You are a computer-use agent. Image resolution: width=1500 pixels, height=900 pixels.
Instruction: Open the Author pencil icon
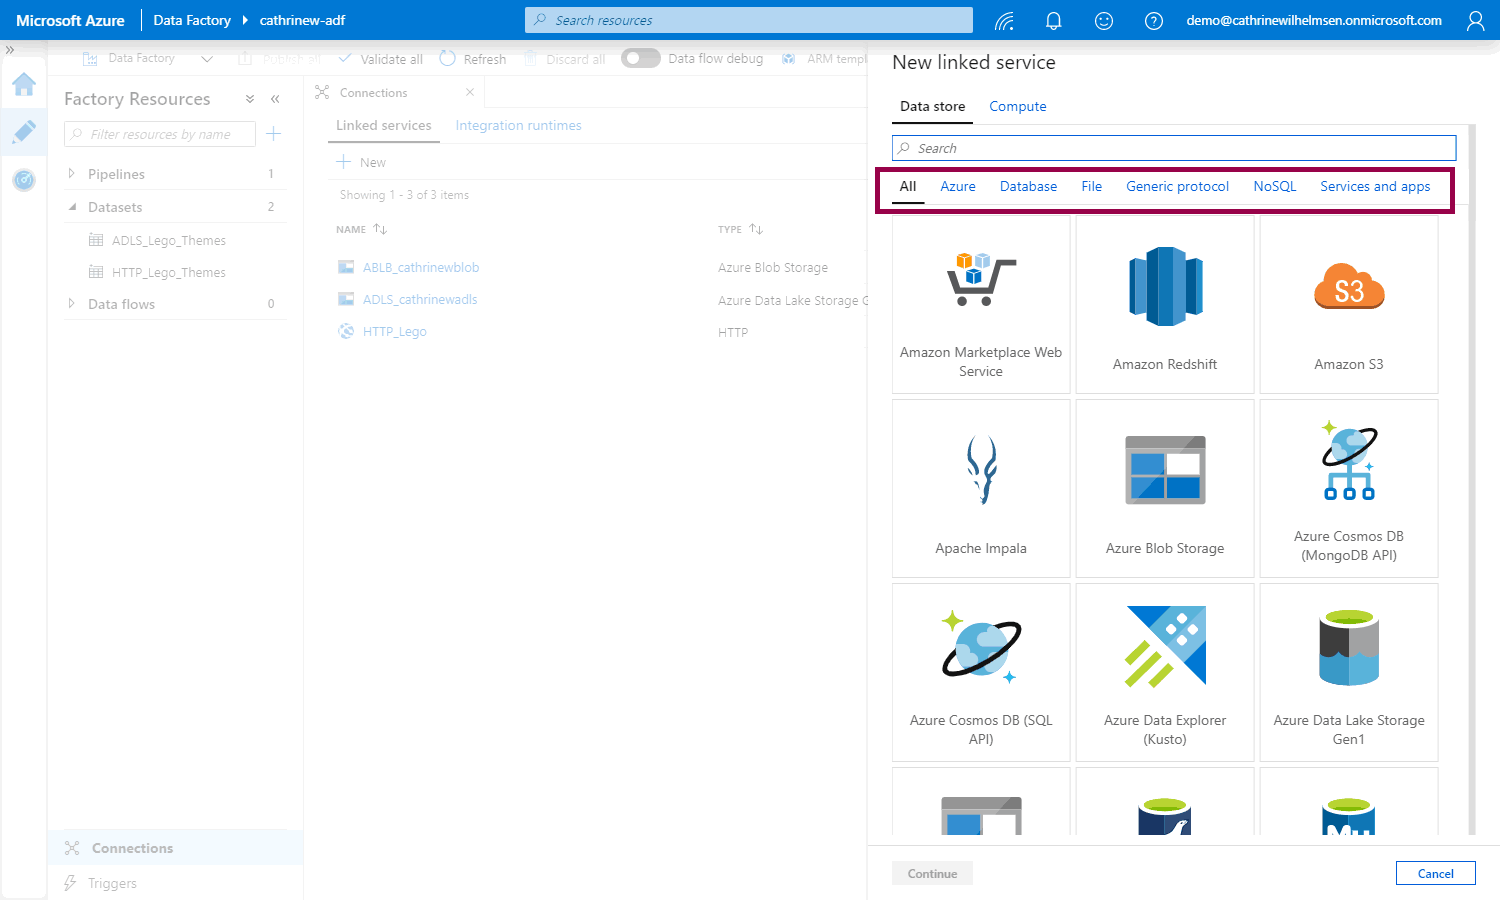point(24,132)
